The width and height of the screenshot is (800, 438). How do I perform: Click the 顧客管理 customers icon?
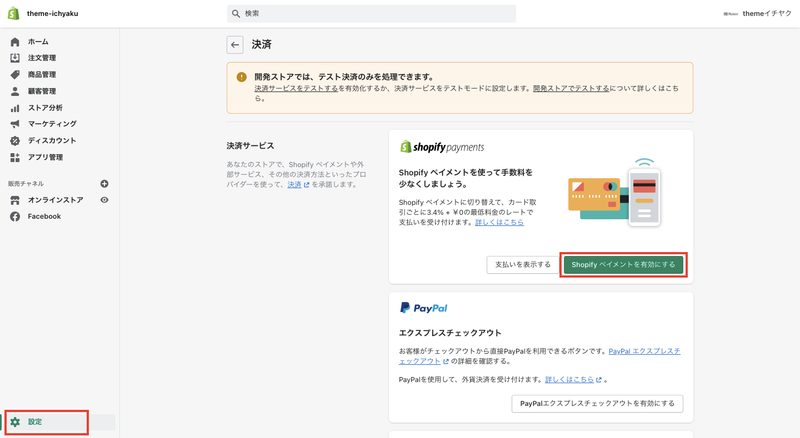15,91
